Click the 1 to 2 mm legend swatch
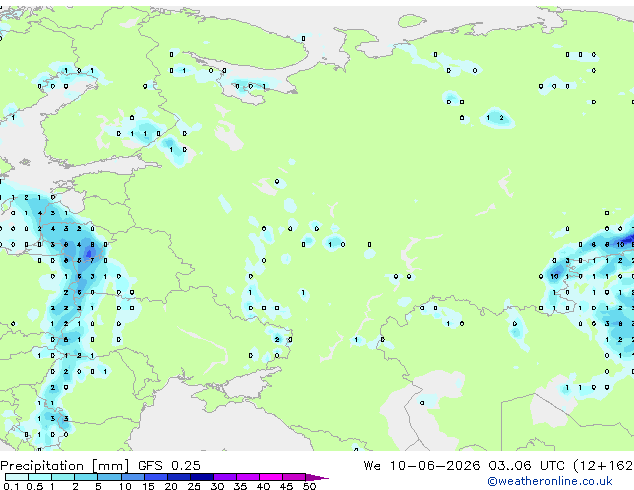 63,477
